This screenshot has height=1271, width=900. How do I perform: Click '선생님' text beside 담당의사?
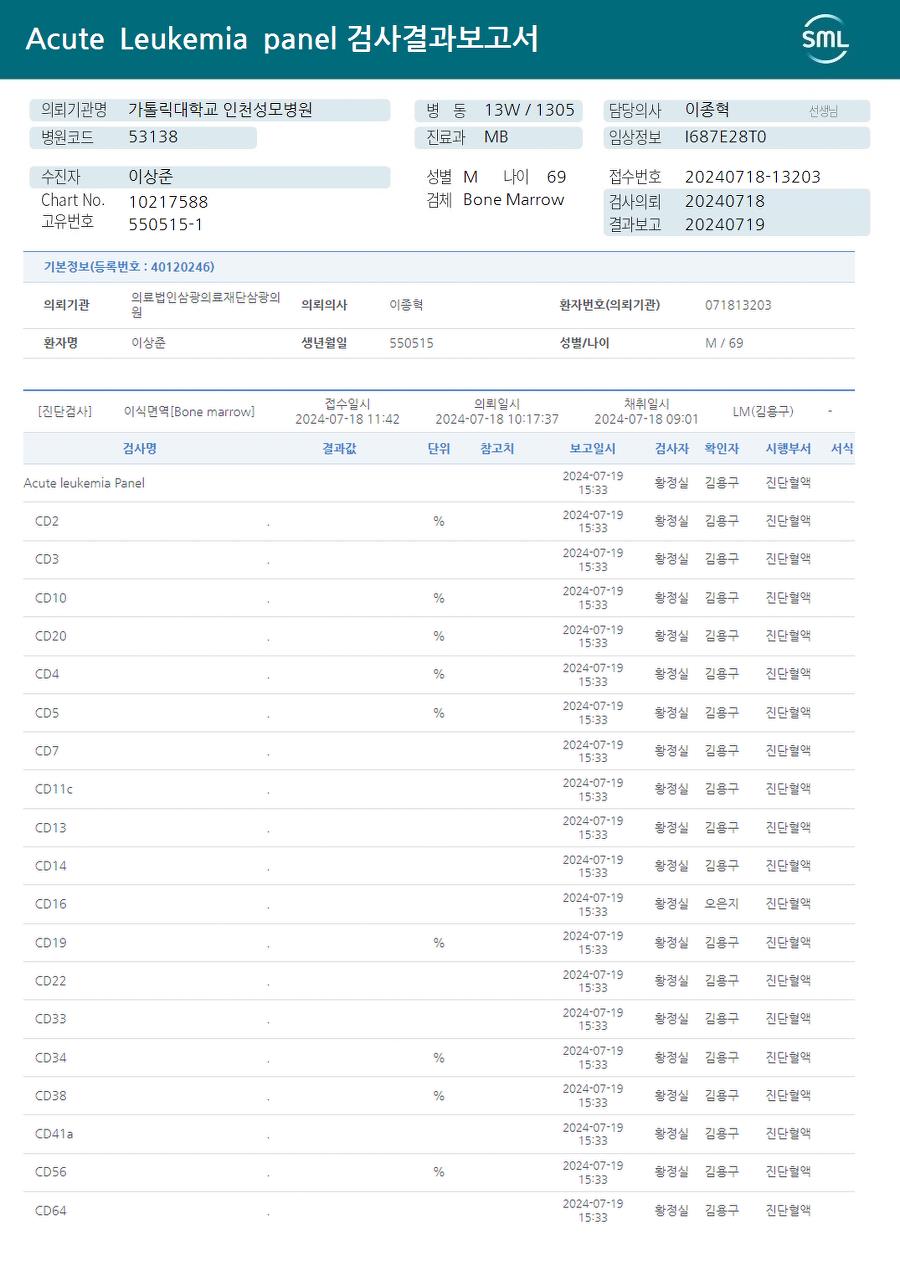pos(823,111)
